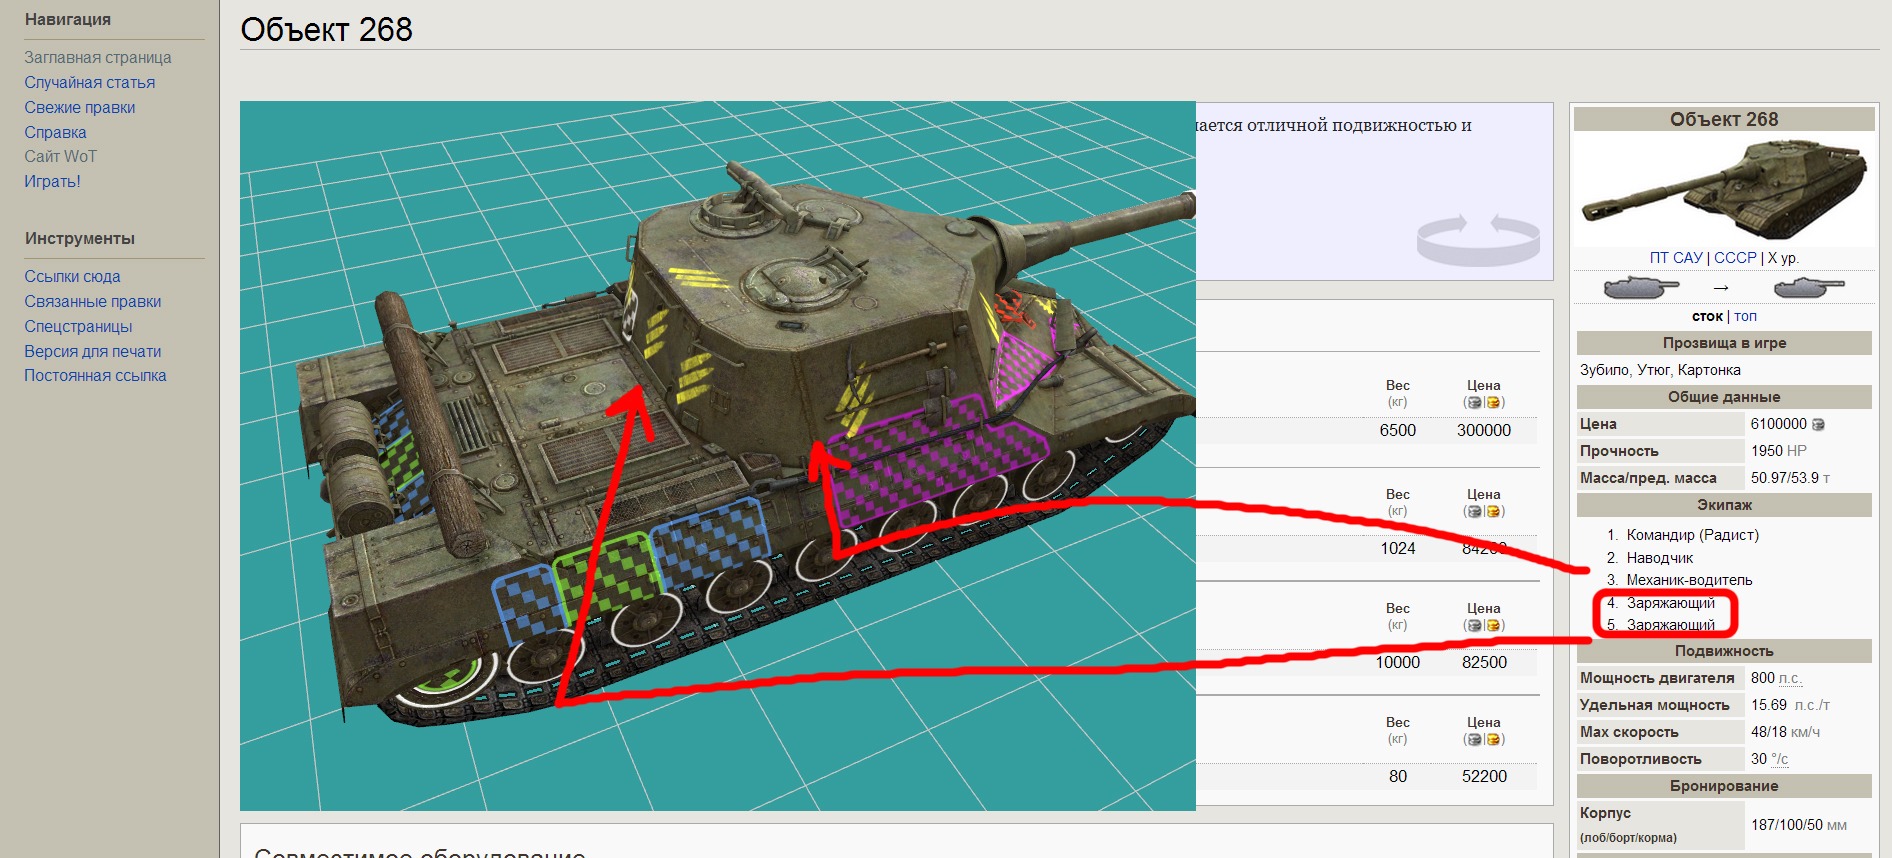The image size is (1892, 858).
Task: Click the 3D tank armor model image
Action: click(718, 456)
